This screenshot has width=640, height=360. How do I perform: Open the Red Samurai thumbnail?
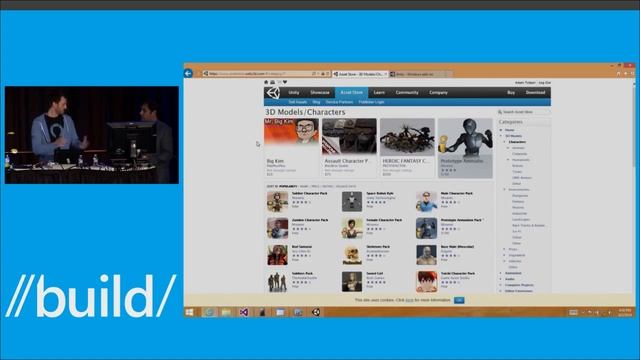[x=278, y=255]
